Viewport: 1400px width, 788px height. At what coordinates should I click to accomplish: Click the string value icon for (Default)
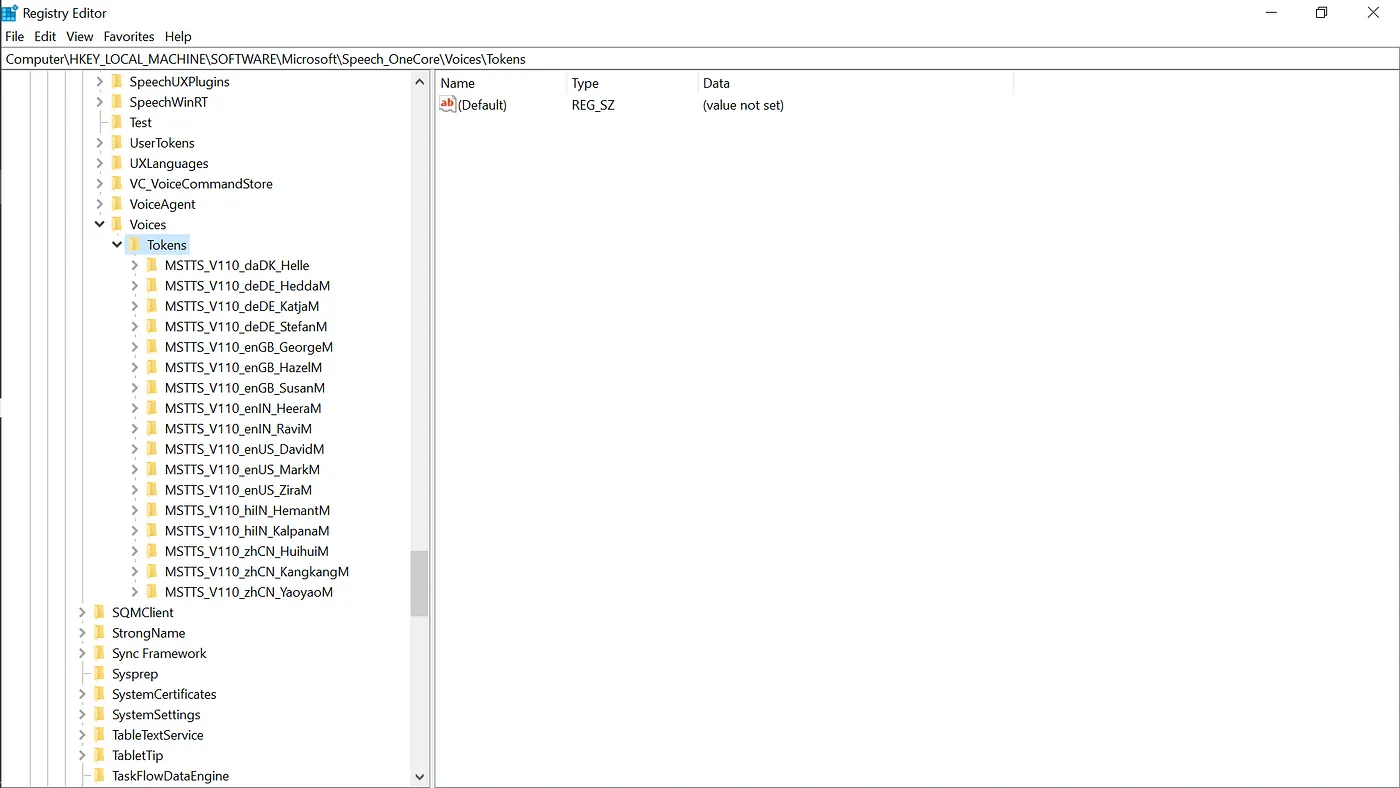tap(448, 105)
